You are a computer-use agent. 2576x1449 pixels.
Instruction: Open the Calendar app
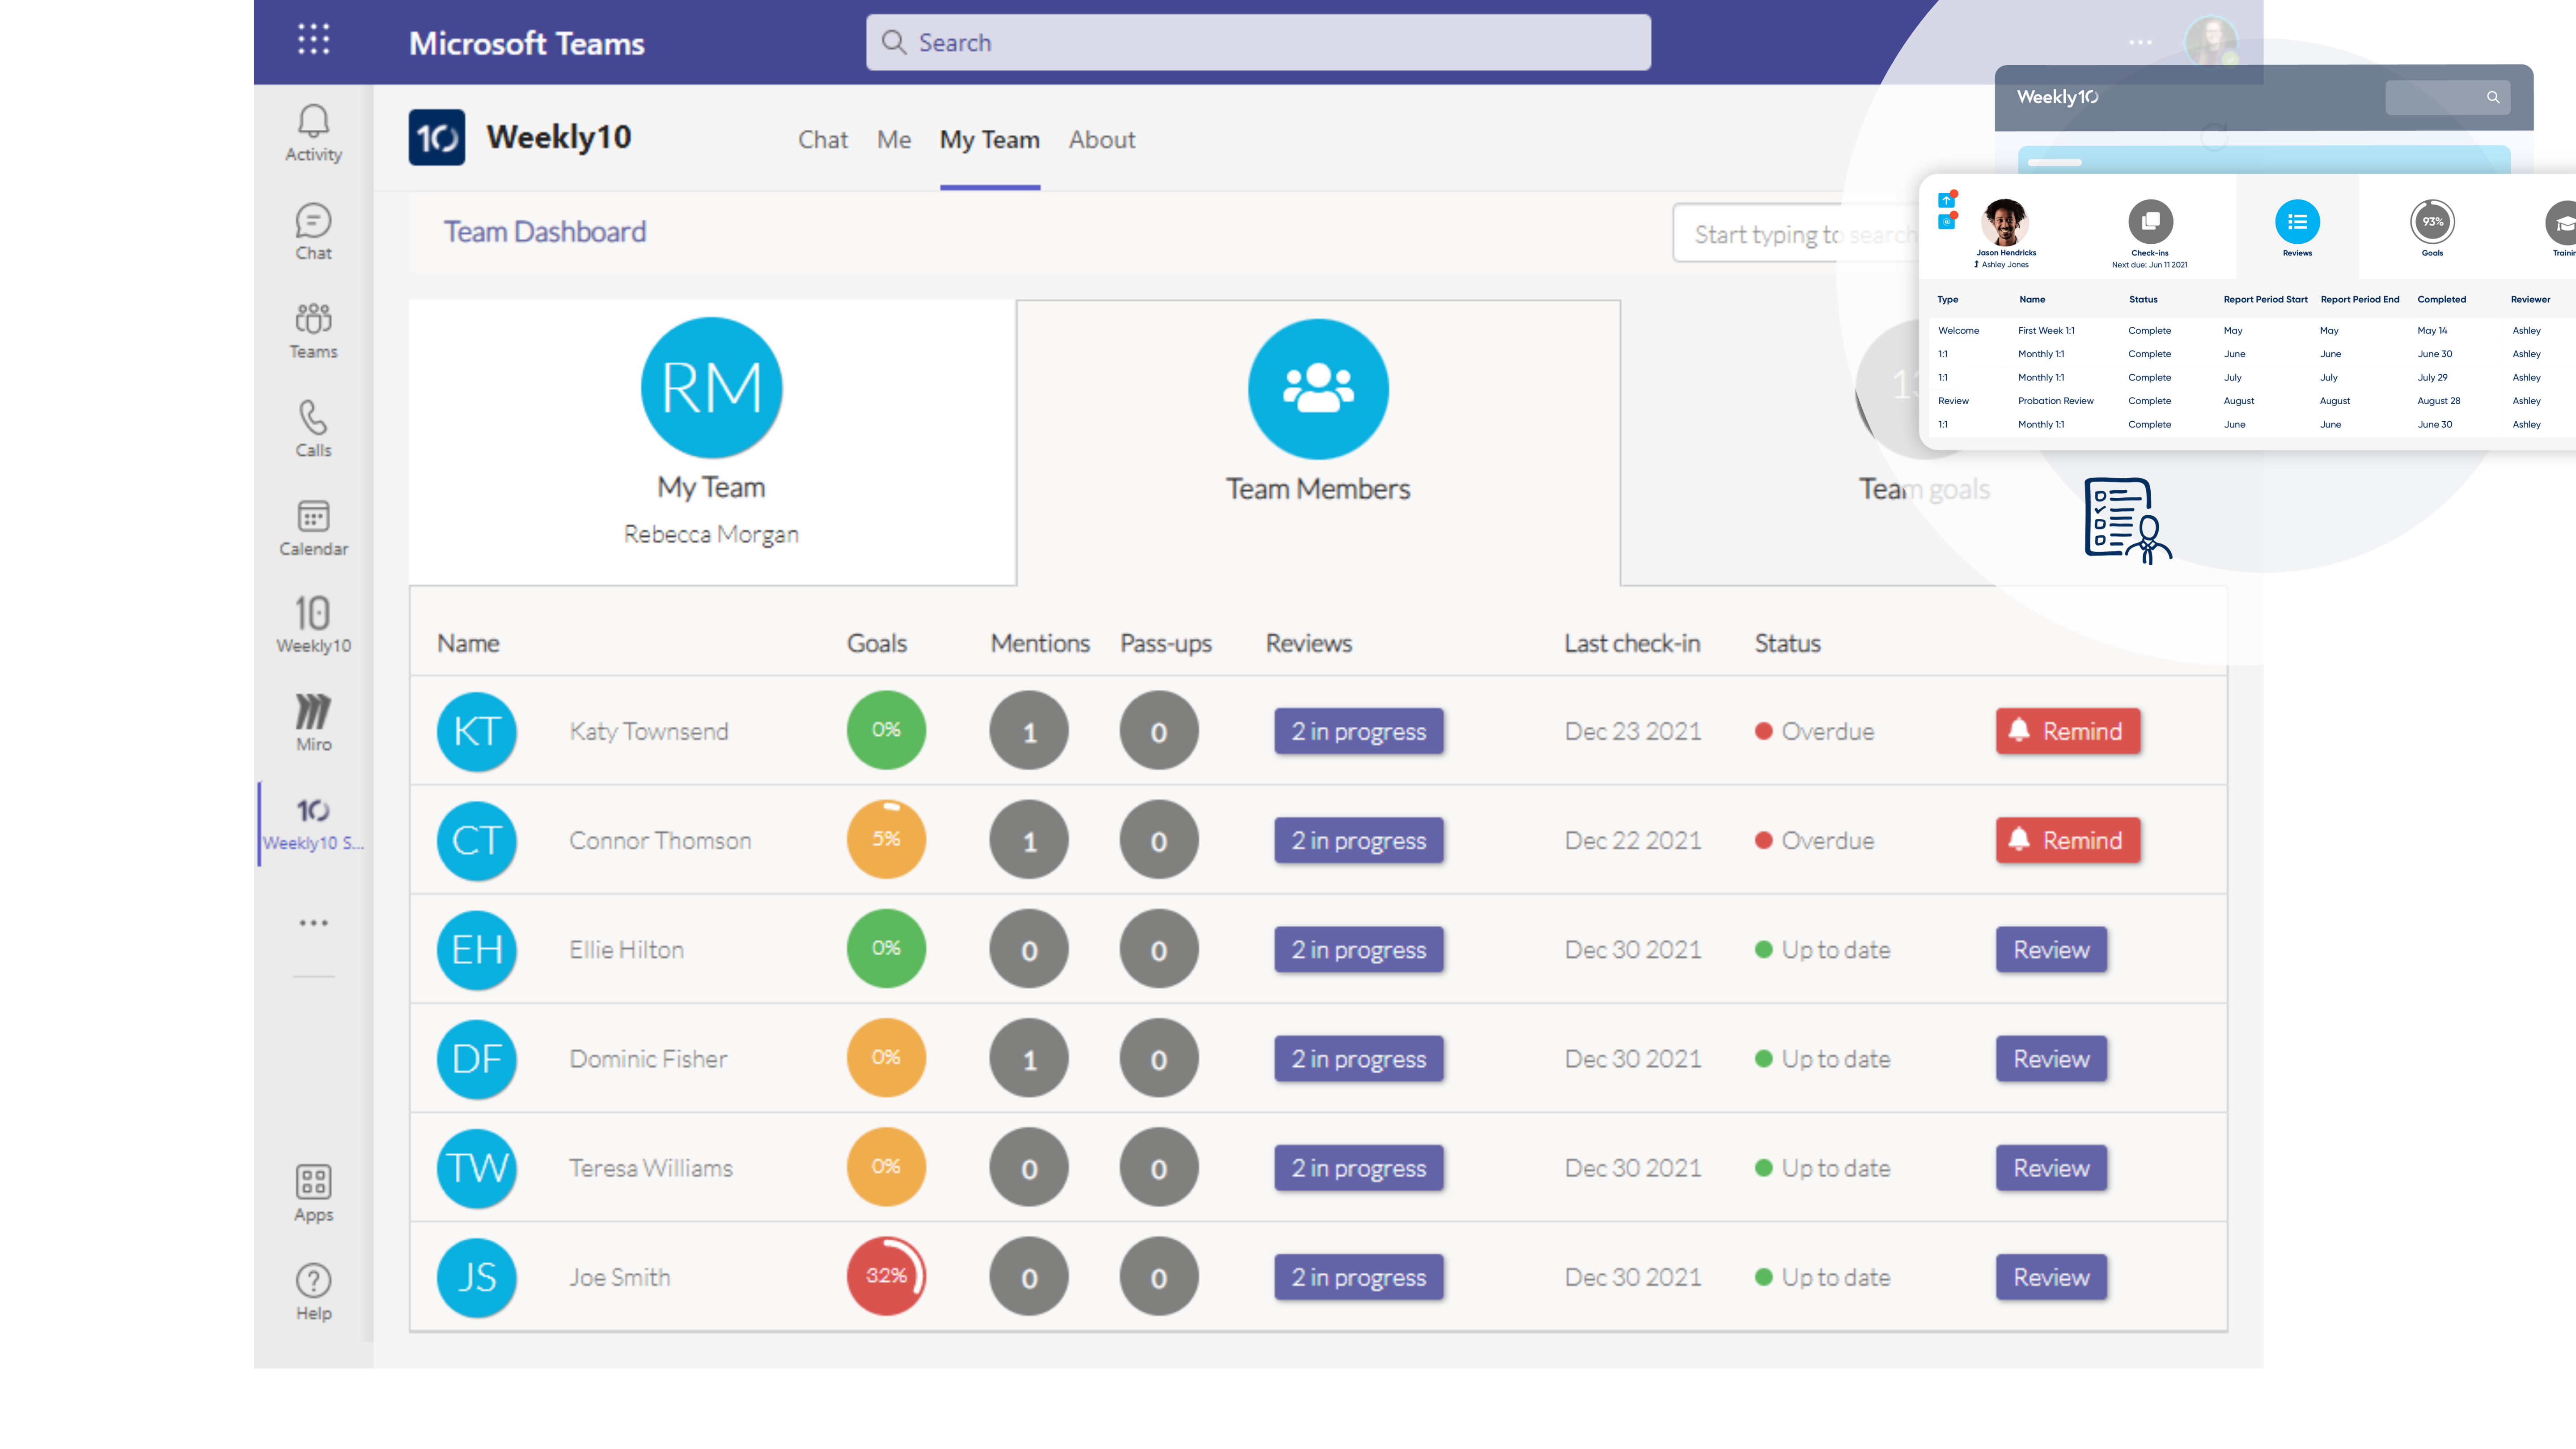(x=313, y=528)
